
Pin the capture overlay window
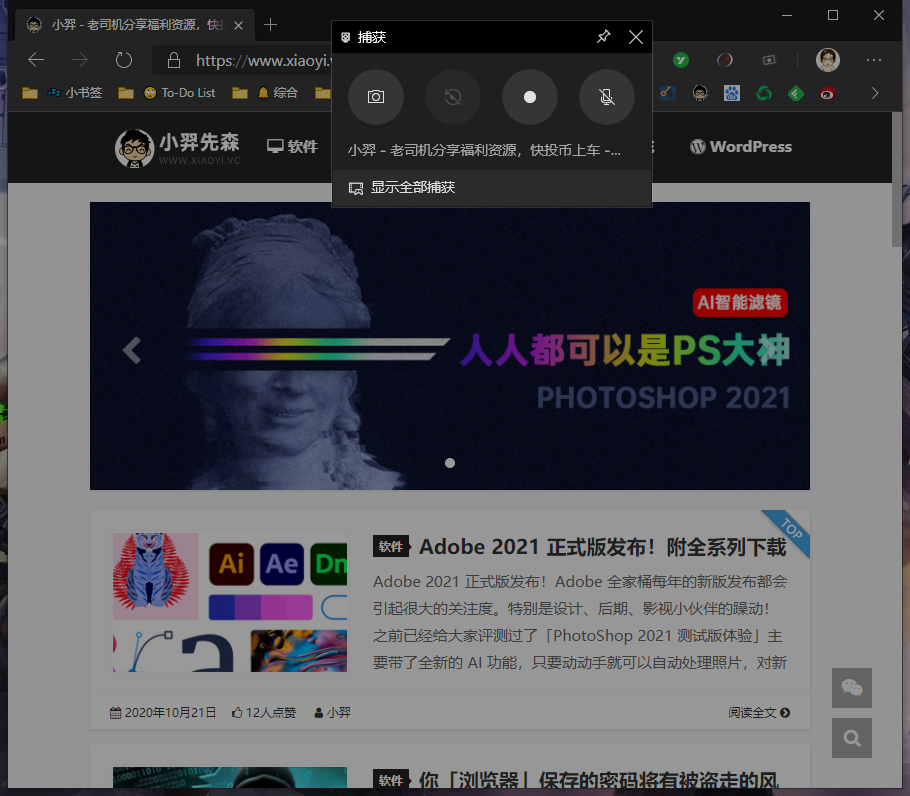(x=603, y=36)
